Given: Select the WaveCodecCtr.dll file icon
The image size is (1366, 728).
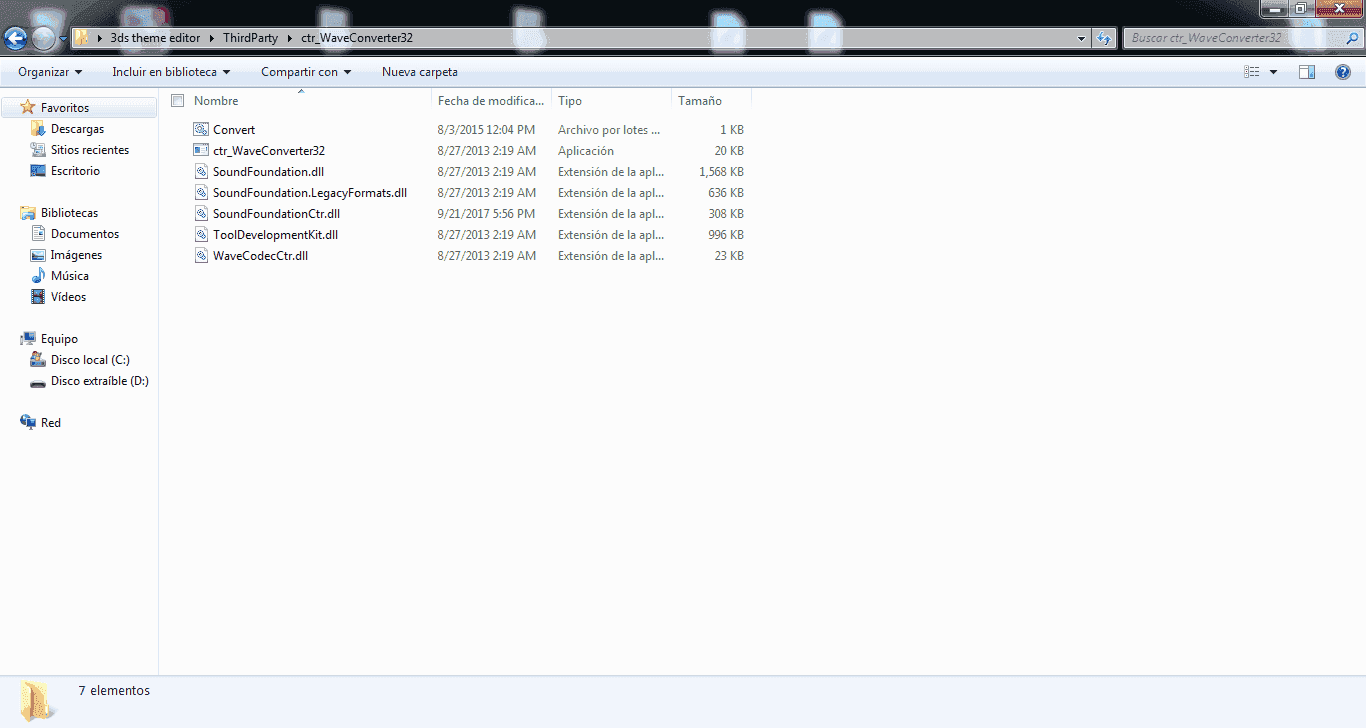Looking at the screenshot, I should click(202, 256).
